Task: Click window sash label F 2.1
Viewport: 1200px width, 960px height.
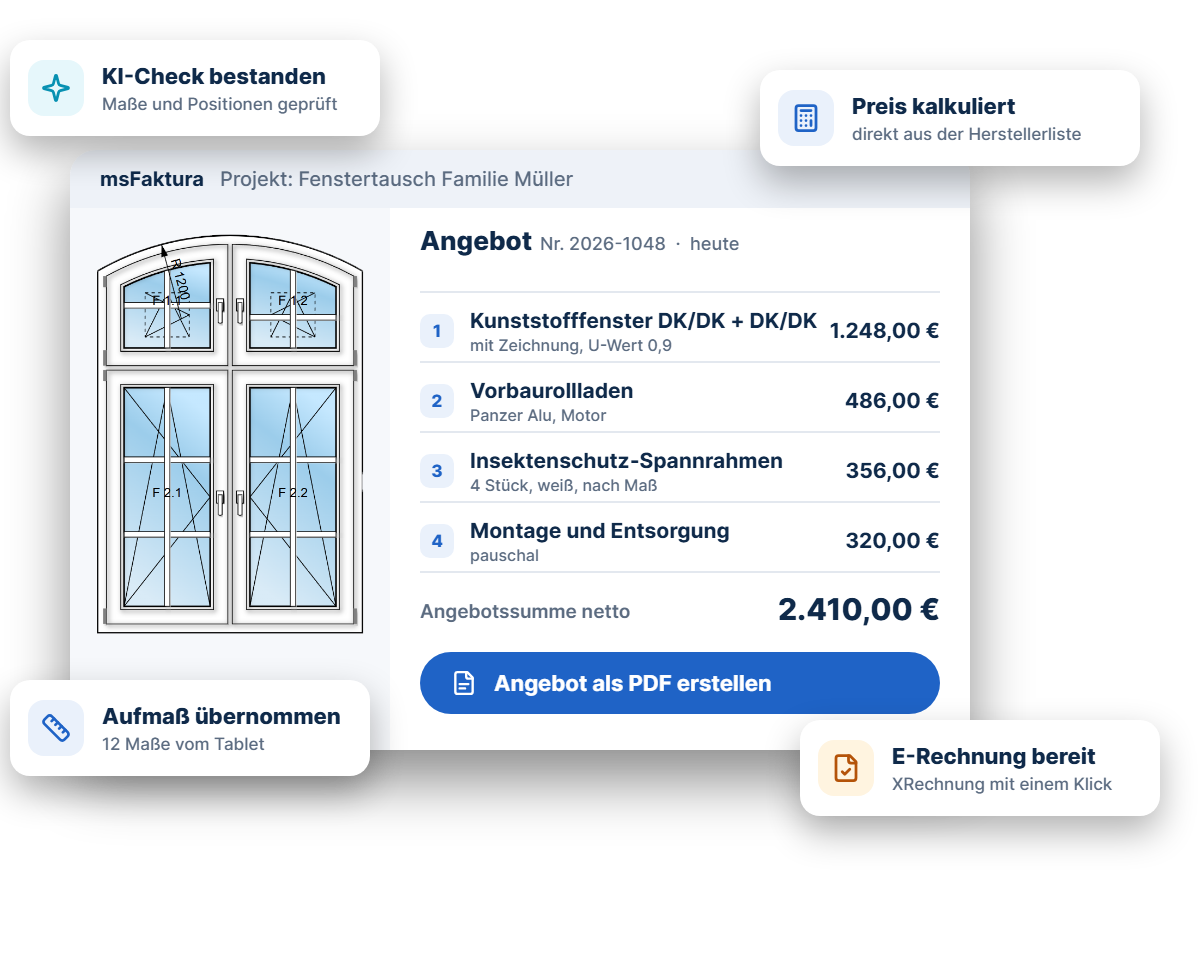Action: [x=167, y=493]
